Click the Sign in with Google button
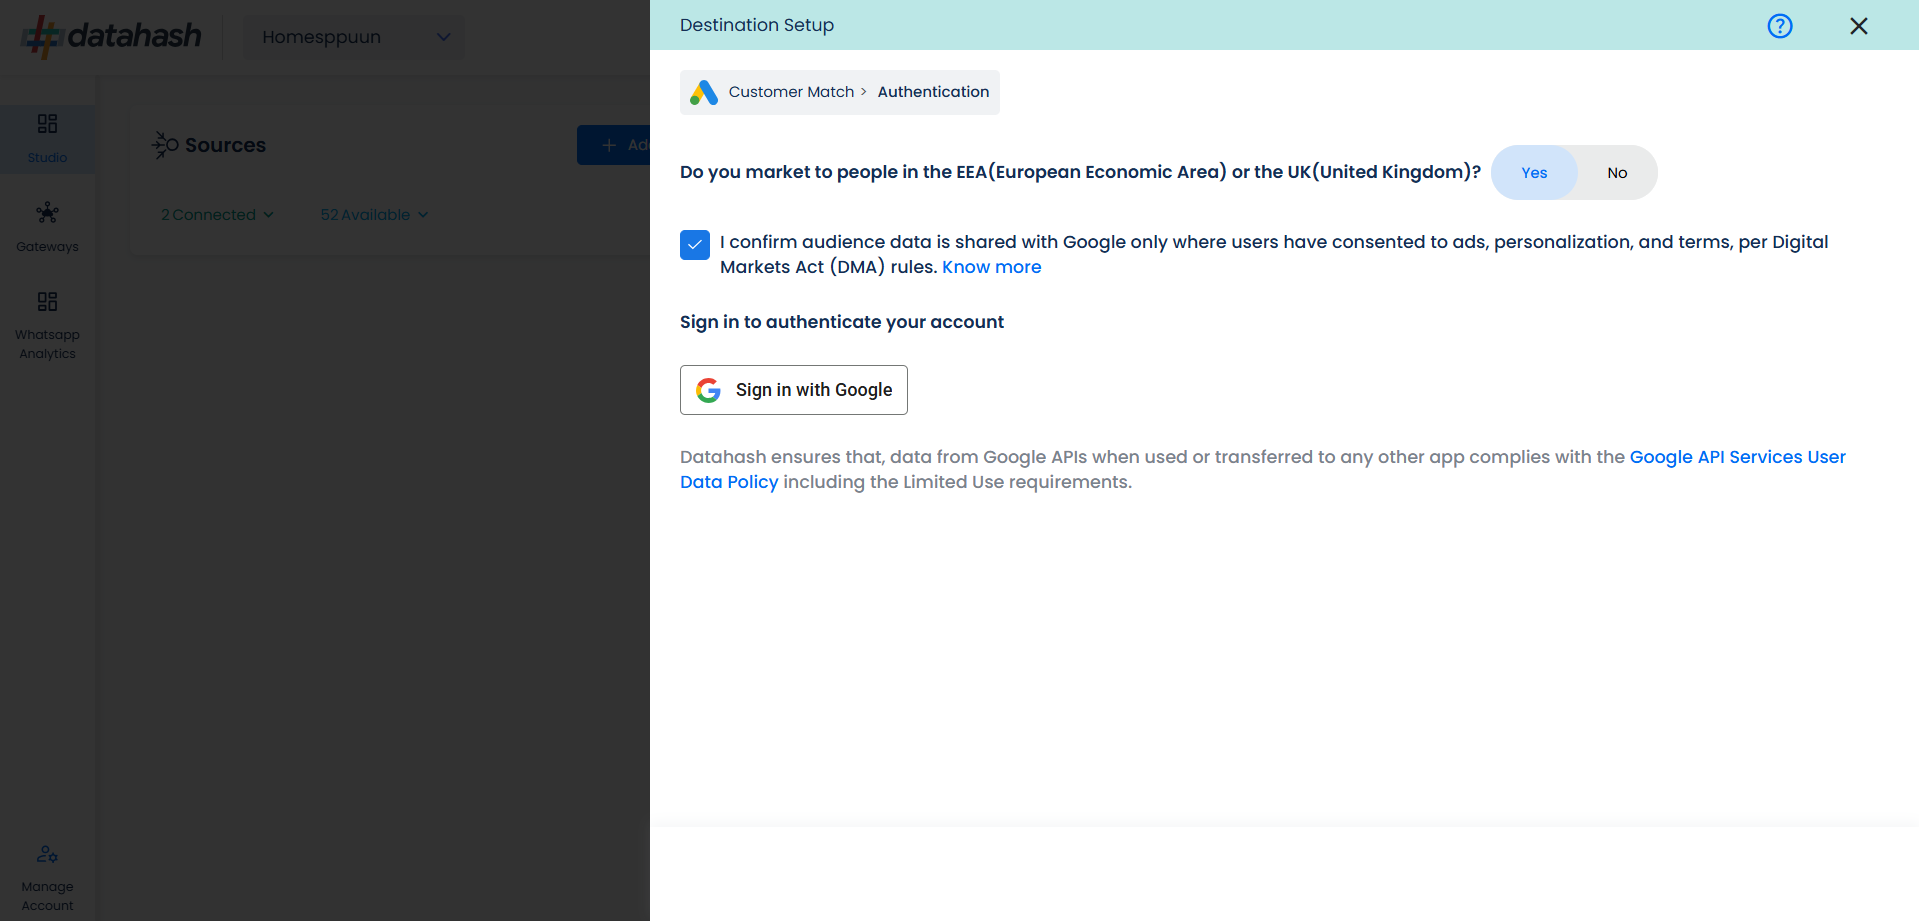This screenshot has height=924, width=1920. (794, 390)
